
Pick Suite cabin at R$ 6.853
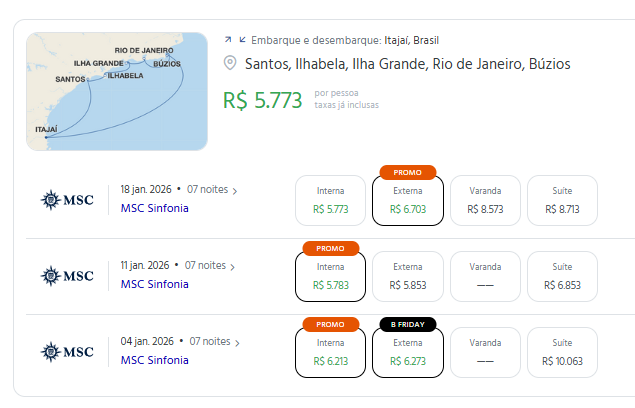[x=562, y=276]
